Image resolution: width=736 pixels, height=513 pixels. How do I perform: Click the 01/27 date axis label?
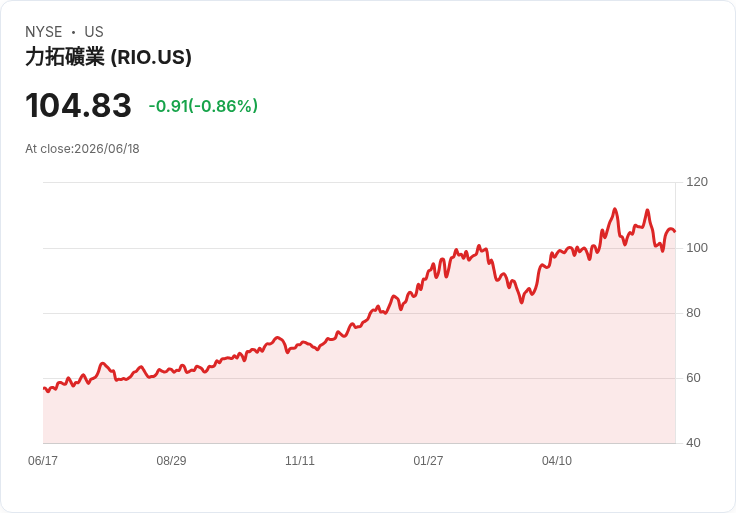[x=428, y=461]
